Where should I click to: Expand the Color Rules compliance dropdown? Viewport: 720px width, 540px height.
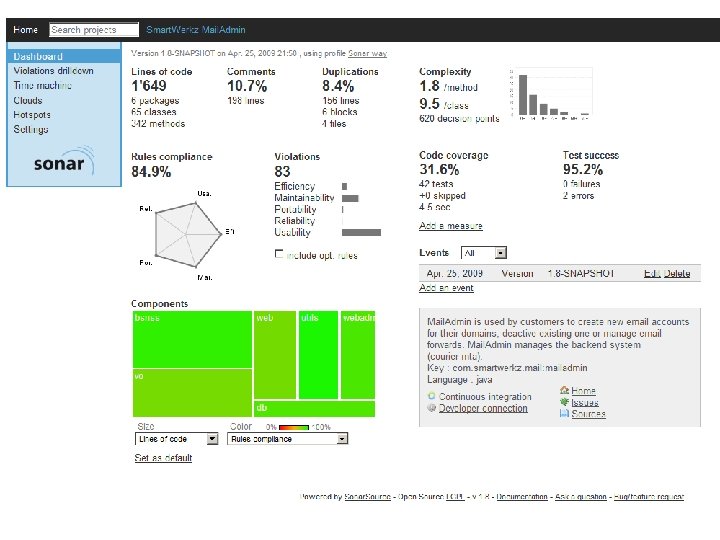click(287, 439)
